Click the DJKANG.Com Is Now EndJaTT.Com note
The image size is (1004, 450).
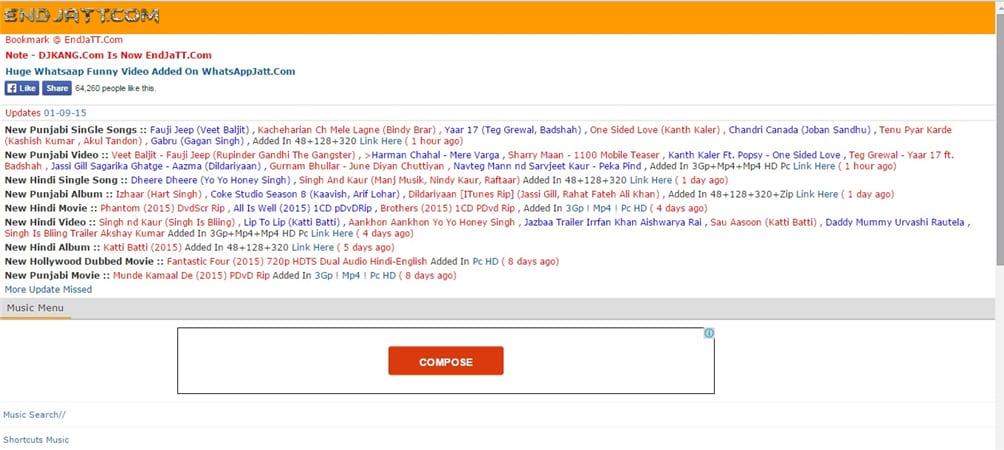(108, 56)
